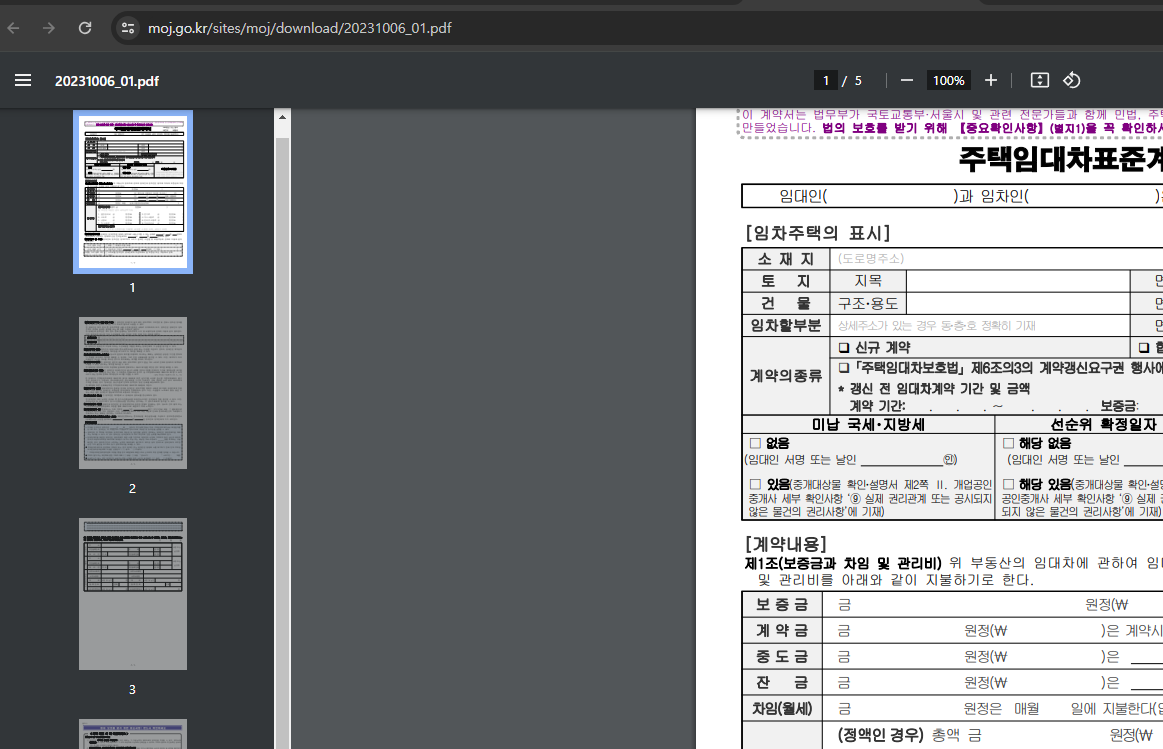Click the 계약의종류 cell label
The height and width of the screenshot is (749, 1163).
785,376
